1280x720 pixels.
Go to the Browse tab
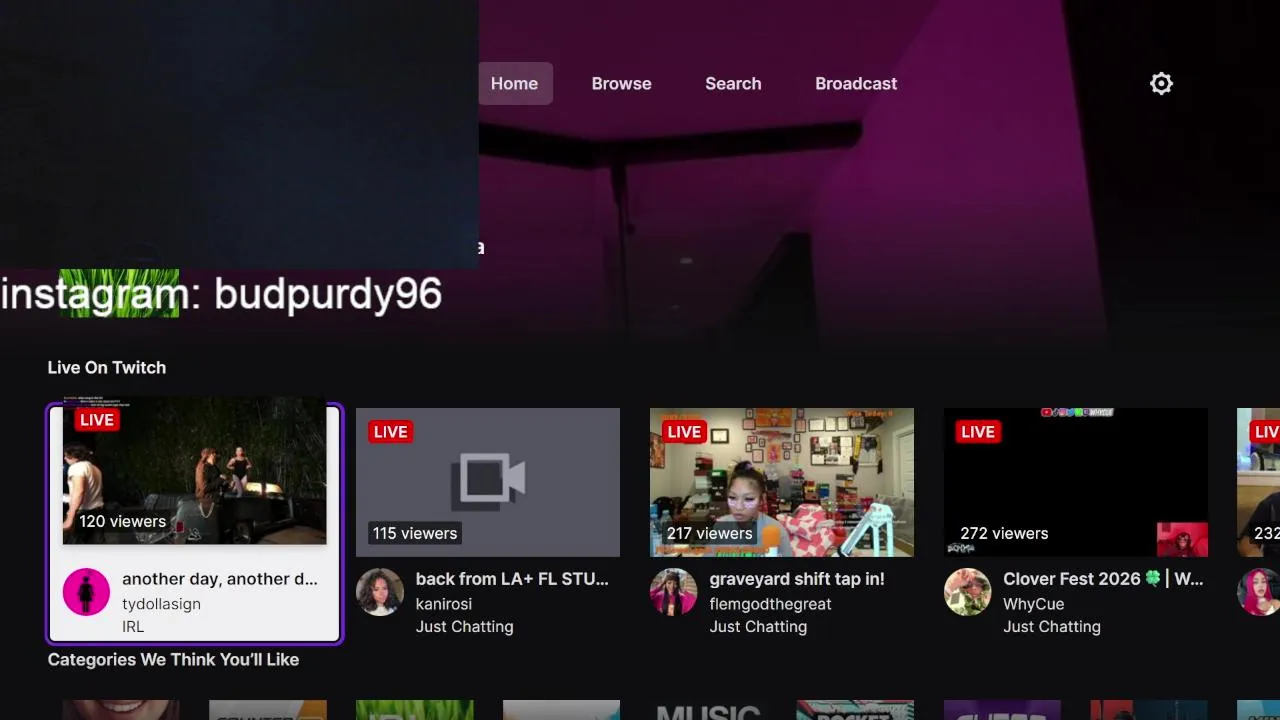(621, 84)
